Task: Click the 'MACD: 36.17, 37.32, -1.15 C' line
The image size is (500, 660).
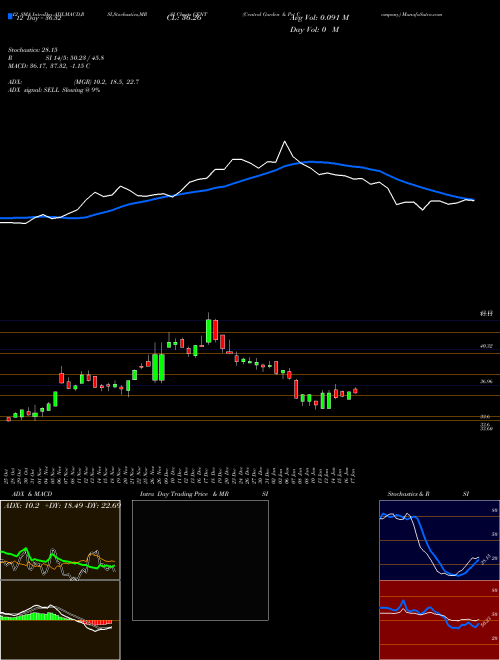Action: point(49,66)
